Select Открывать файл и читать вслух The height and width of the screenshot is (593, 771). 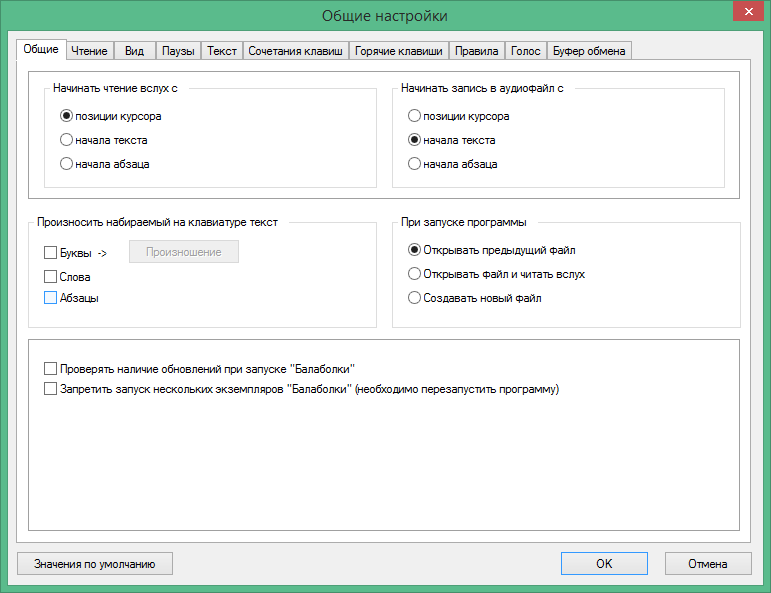[415, 273]
